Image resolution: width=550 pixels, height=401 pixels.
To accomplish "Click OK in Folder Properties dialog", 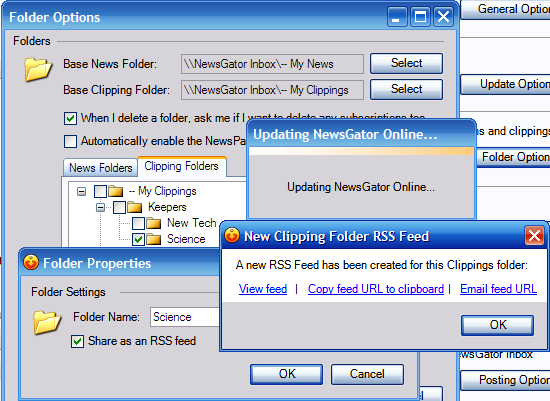I will click(x=287, y=374).
